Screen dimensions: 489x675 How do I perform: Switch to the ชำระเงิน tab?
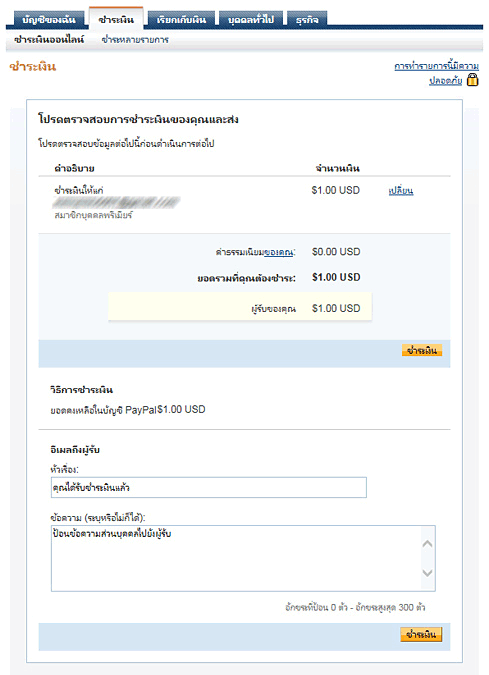(116, 19)
